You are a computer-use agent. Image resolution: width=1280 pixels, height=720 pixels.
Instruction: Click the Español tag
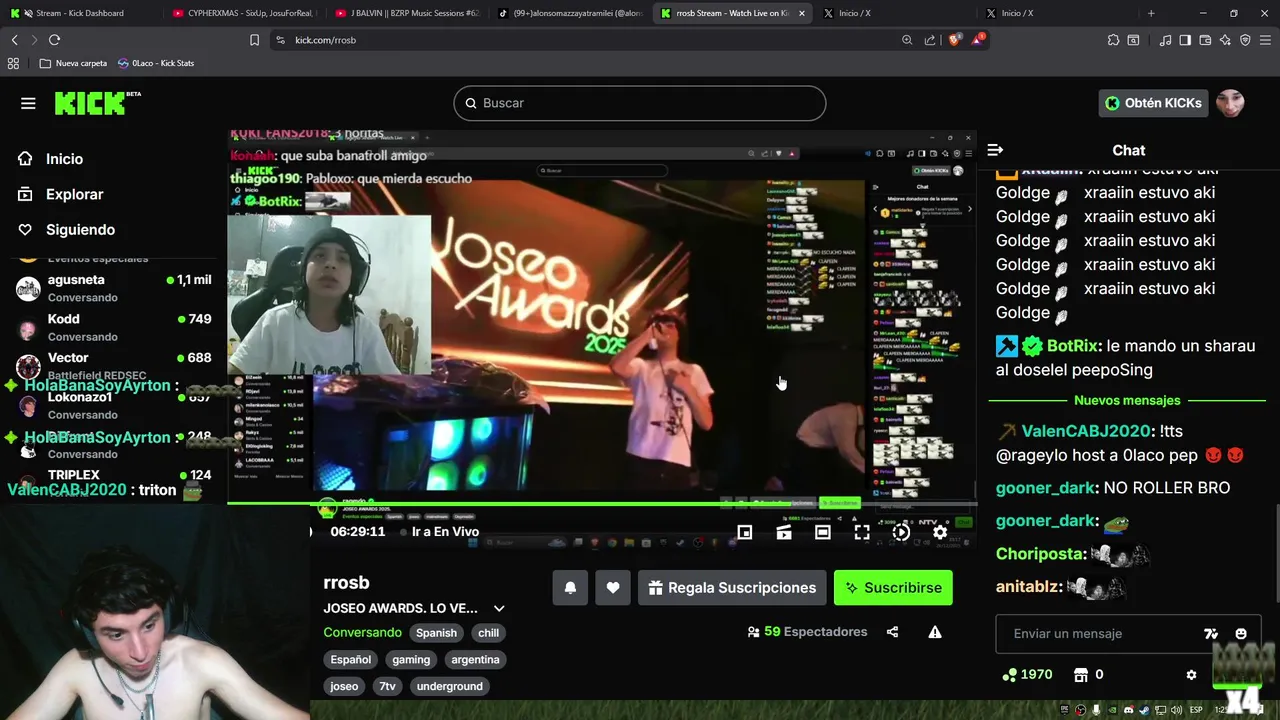click(350, 660)
